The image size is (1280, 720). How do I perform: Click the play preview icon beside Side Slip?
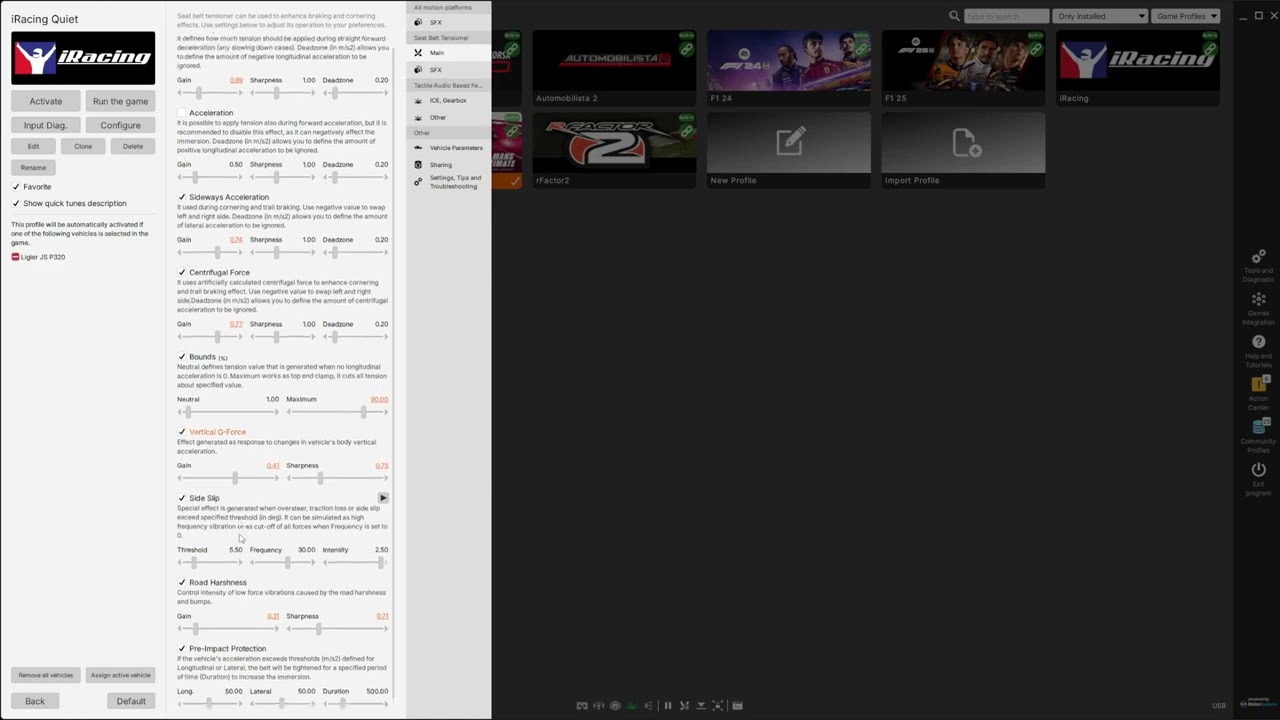pyautogui.click(x=383, y=498)
